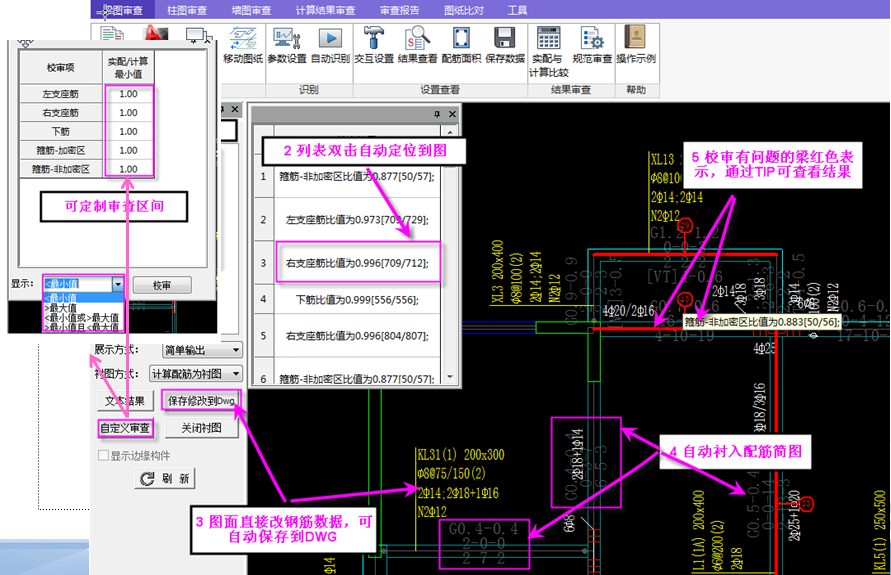Click scrollbar down arrow in results list
Screen dimensions: 891x575
tap(451, 378)
